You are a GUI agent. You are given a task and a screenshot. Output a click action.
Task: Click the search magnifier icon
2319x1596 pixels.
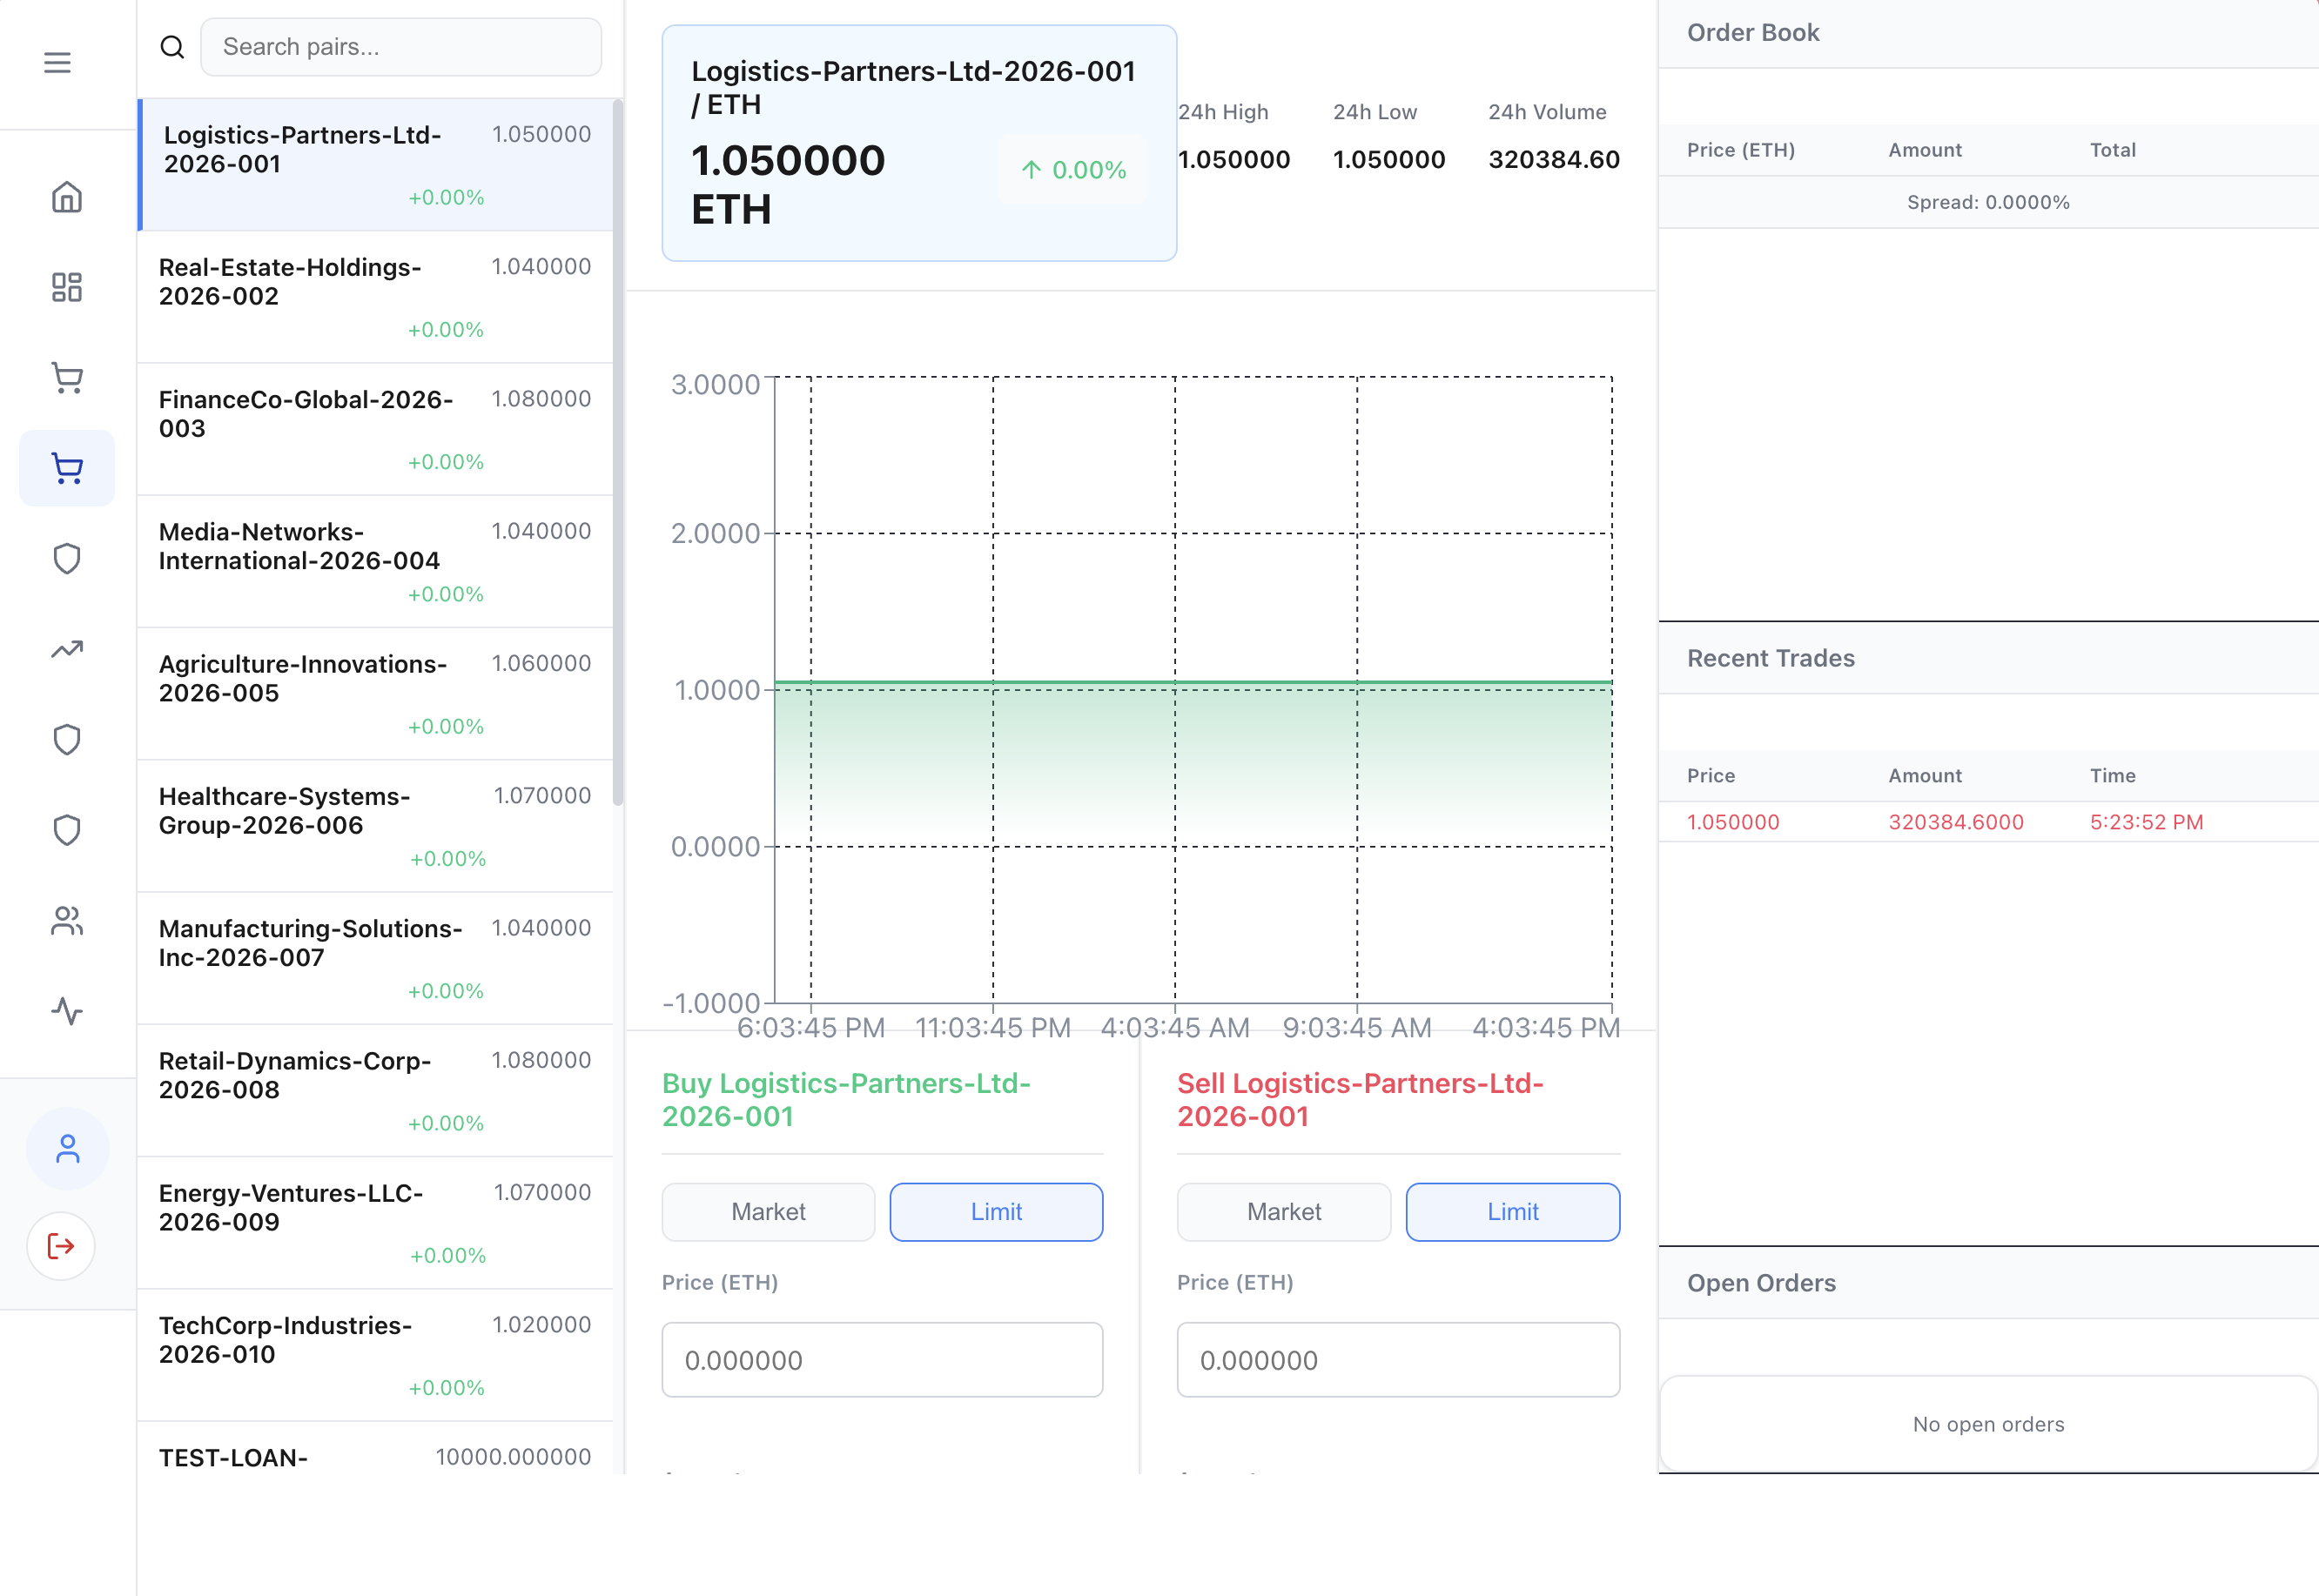pos(172,47)
